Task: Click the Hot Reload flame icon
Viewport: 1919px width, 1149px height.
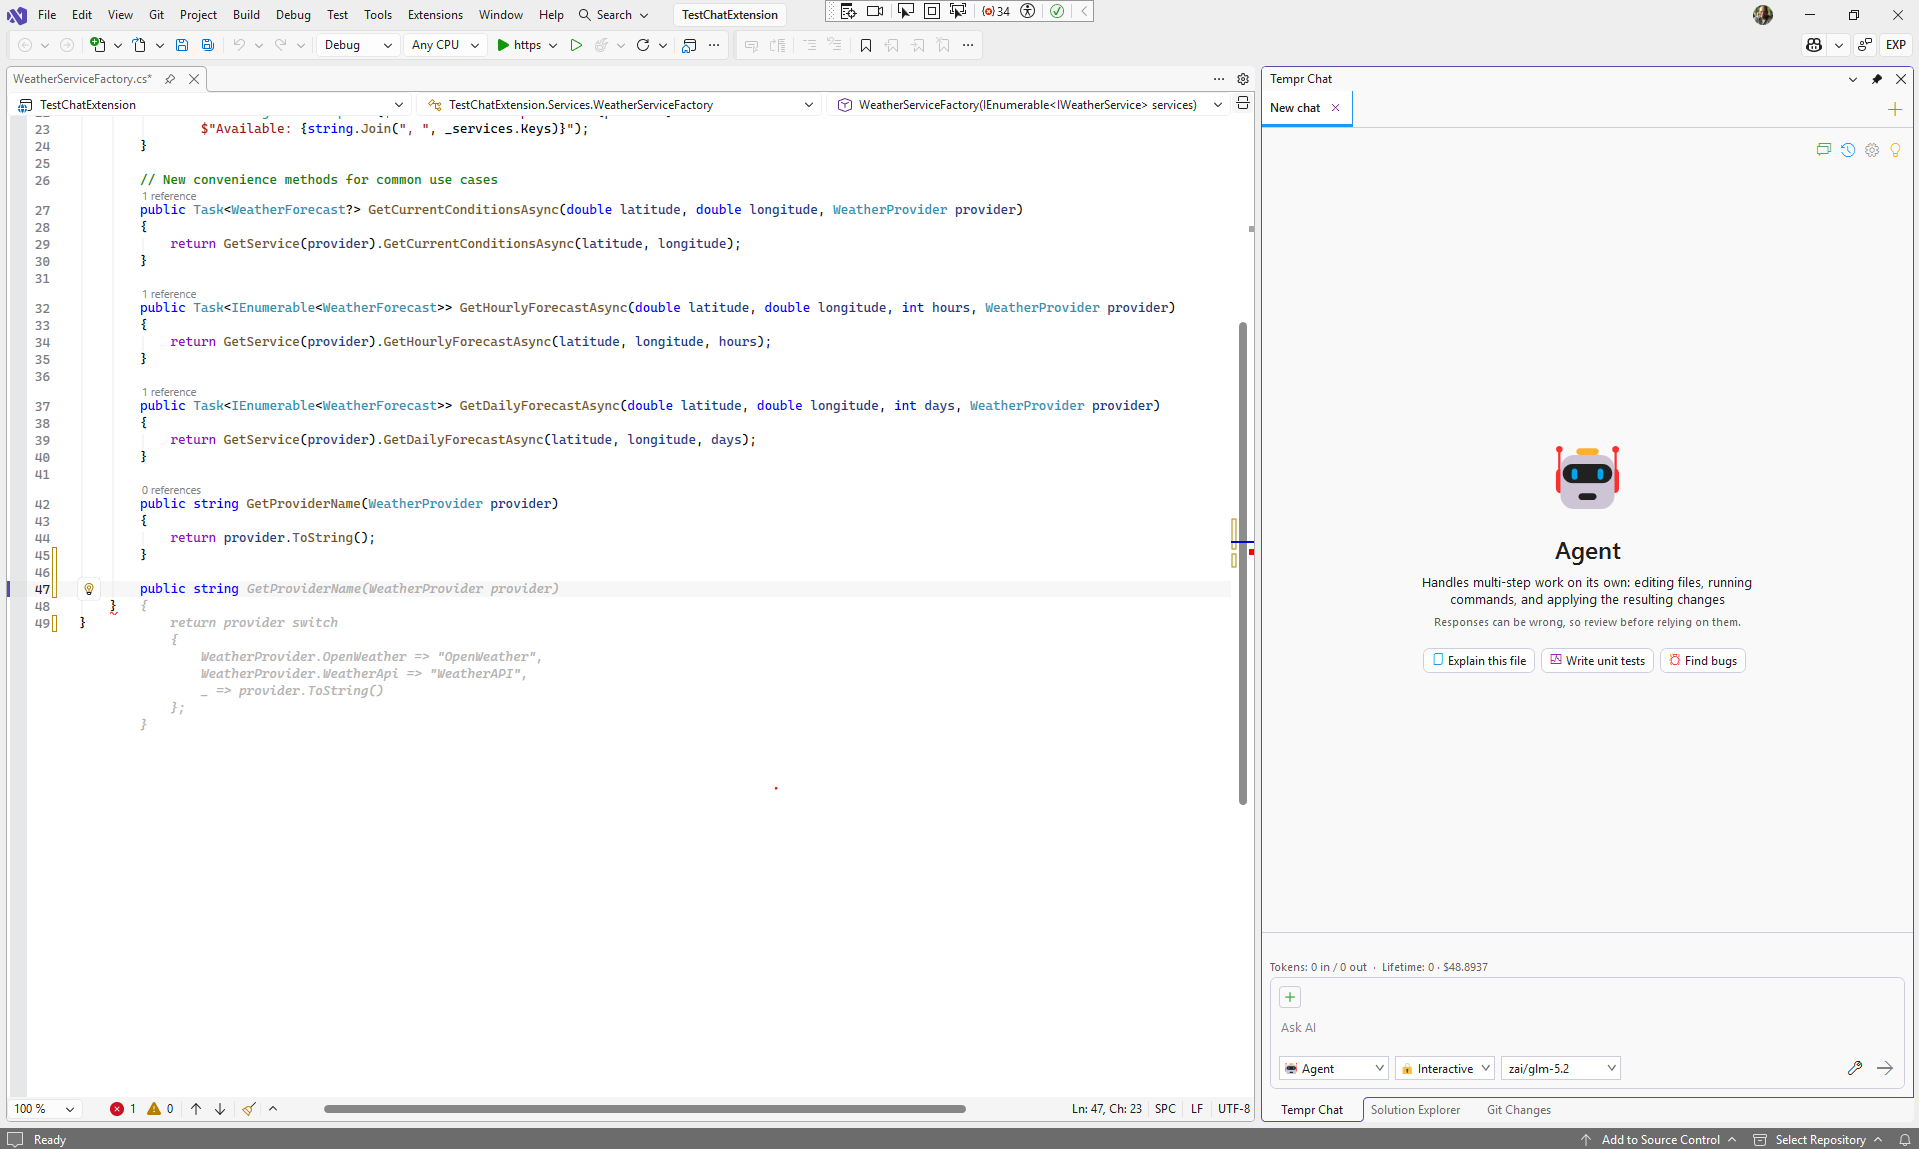Action: point(601,45)
